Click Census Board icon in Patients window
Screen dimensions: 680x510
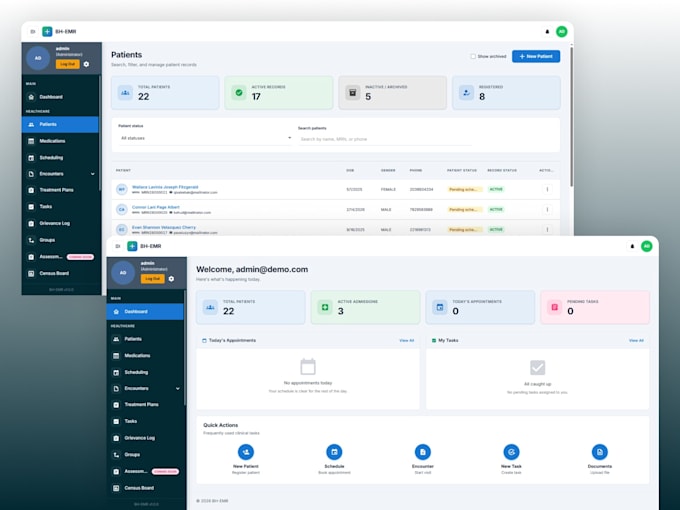[x=31, y=274]
